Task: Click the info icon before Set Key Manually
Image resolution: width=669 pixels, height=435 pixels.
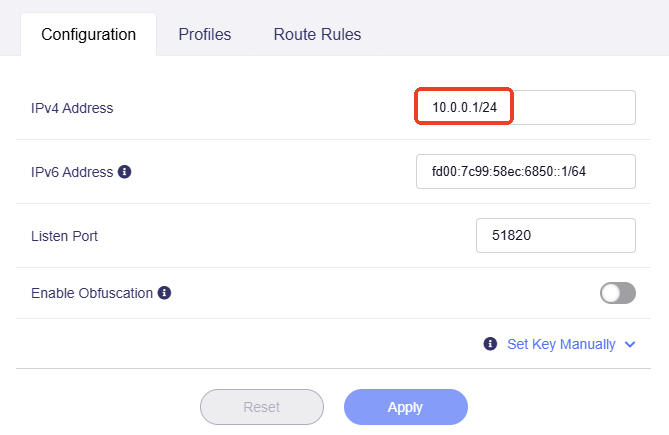Action: point(490,344)
